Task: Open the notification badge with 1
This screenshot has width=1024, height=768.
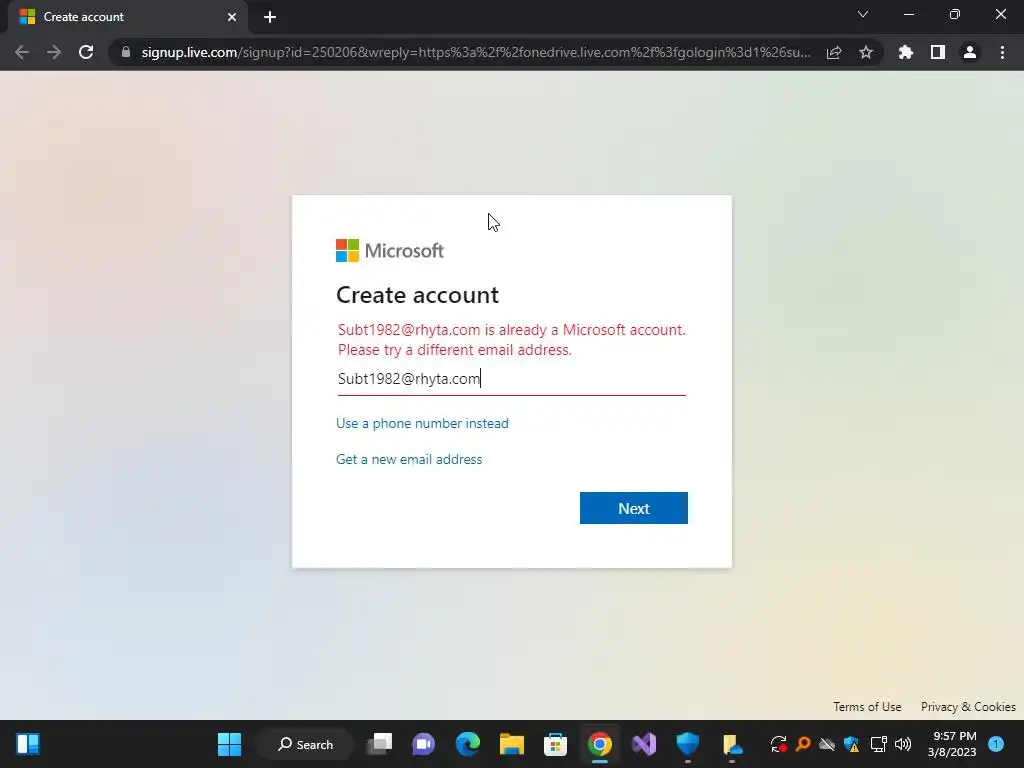Action: point(996,744)
